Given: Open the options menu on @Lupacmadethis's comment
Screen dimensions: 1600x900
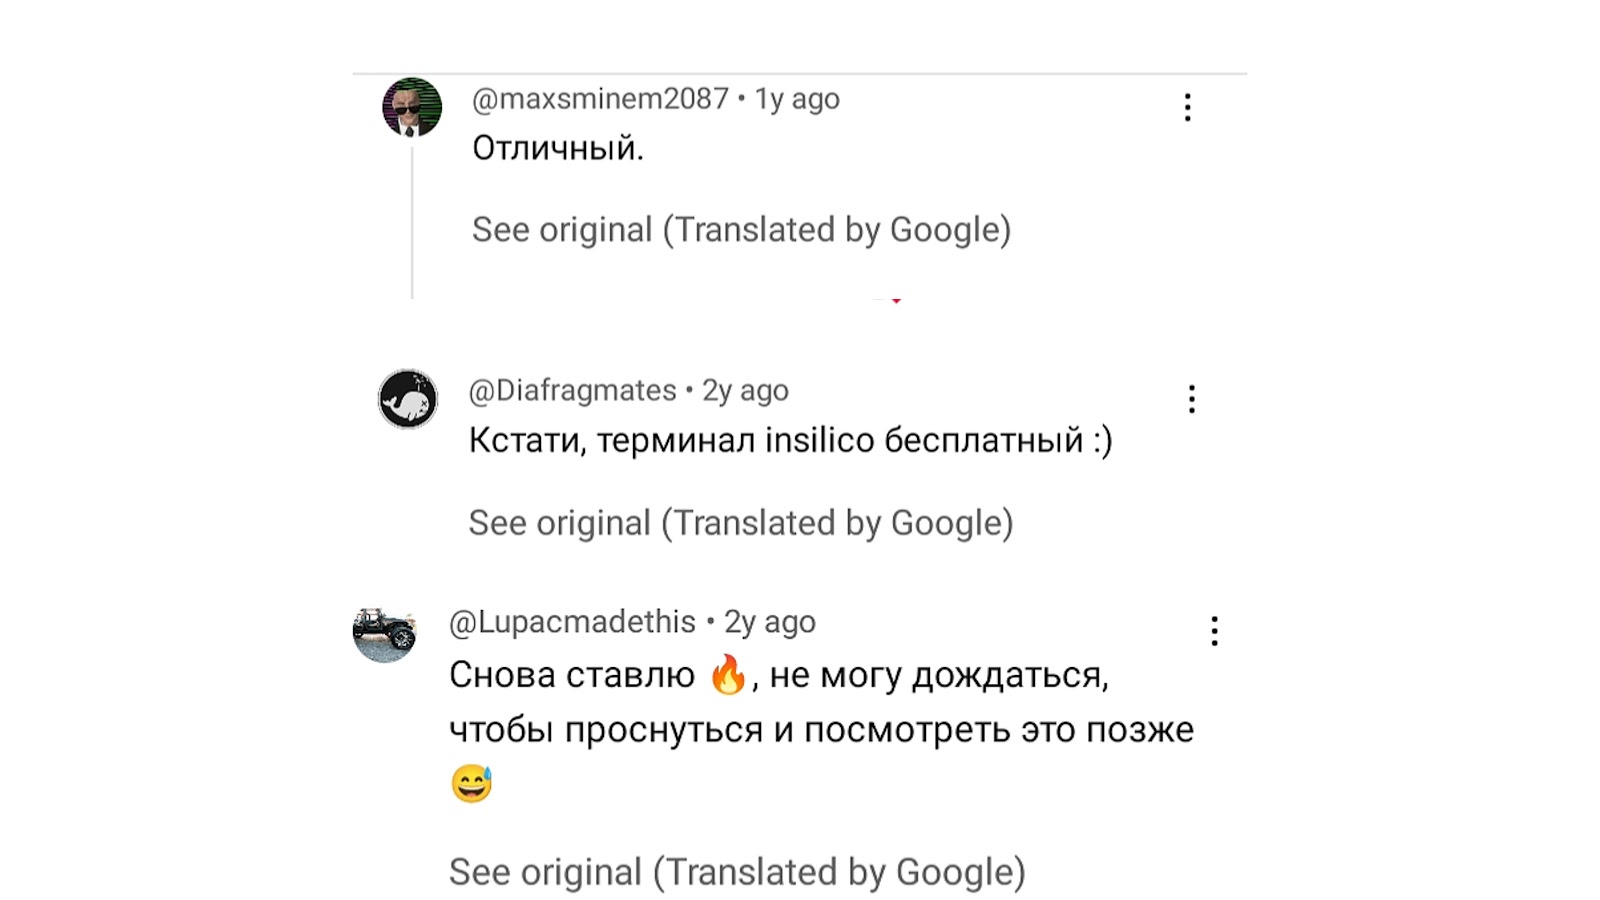Looking at the screenshot, I should [1214, 629].
